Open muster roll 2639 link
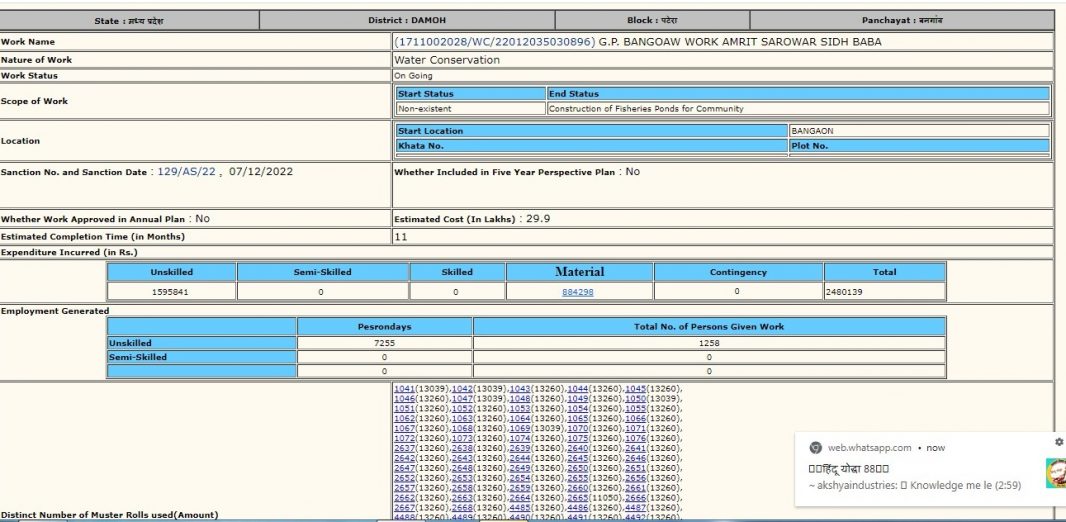The width and height of the screenshot is (1066, 522). point(519,449)
